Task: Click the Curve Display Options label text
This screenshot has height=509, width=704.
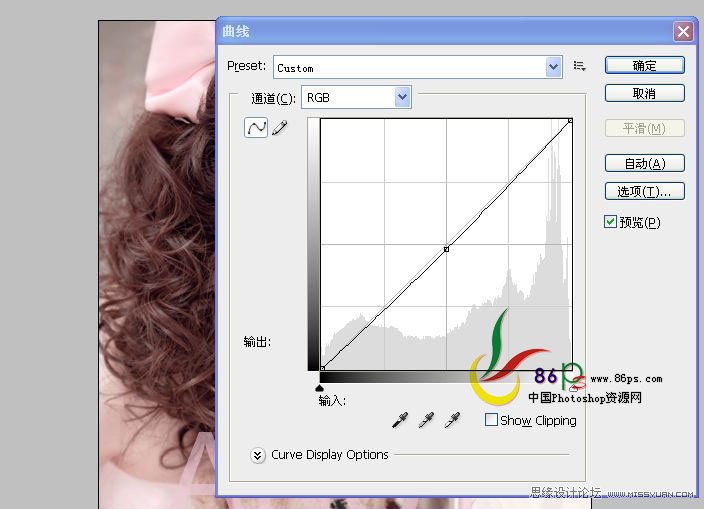Action: [330, 455]
